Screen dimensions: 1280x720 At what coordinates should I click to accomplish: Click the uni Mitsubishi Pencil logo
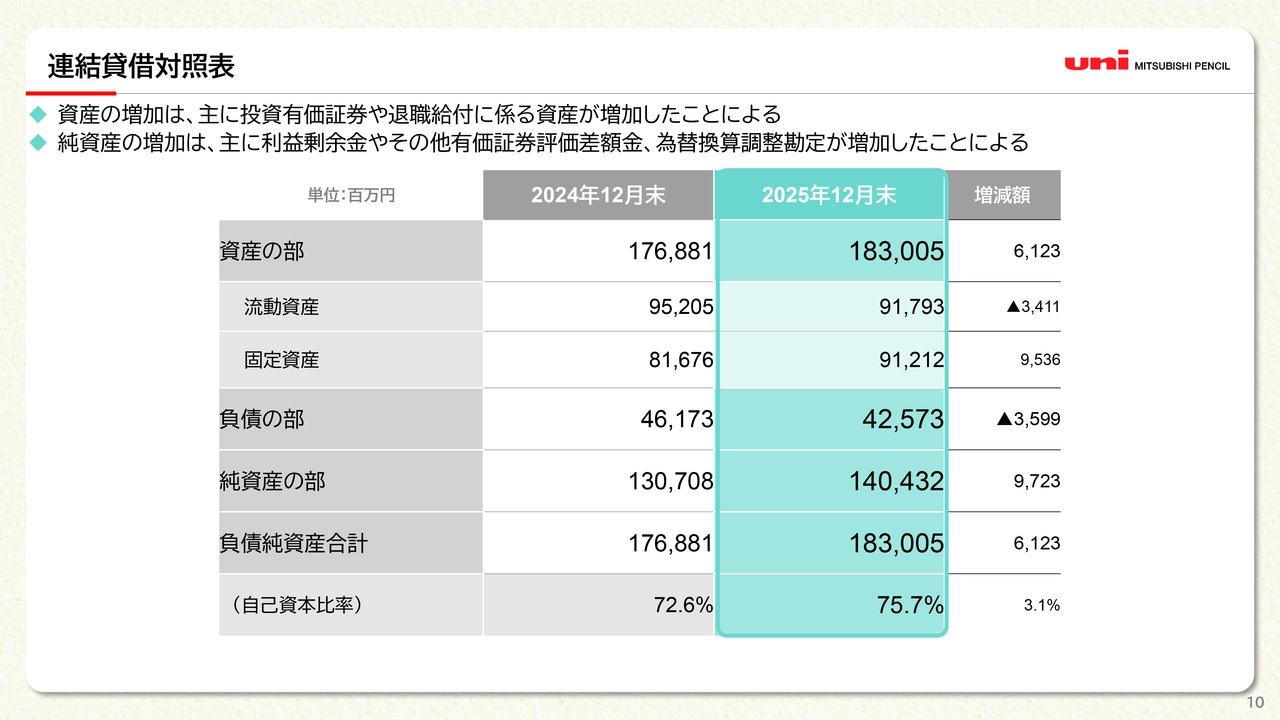pyautogui.click(x=1147, y=63)
